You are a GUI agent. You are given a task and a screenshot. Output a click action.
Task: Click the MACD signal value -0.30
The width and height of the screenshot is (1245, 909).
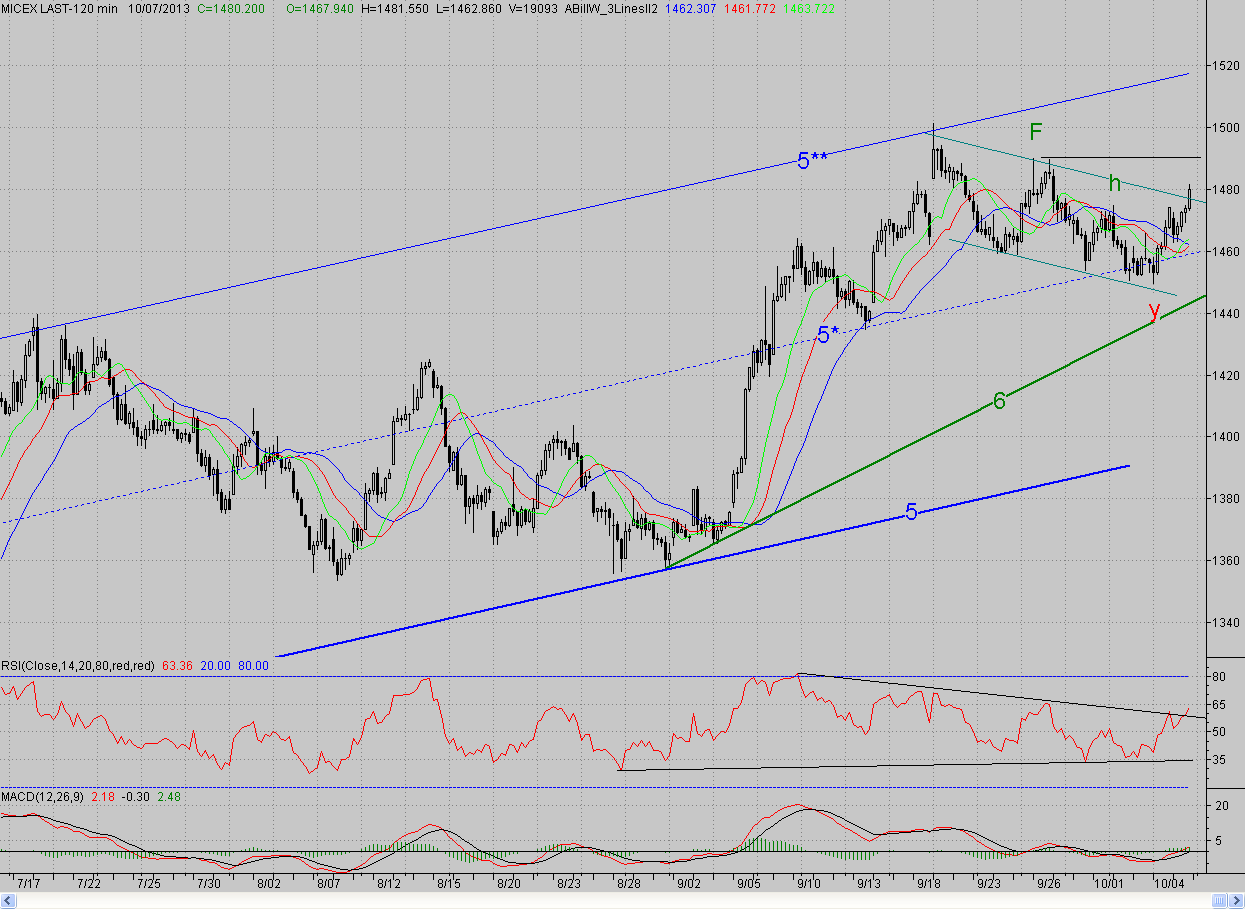(136, 796)
